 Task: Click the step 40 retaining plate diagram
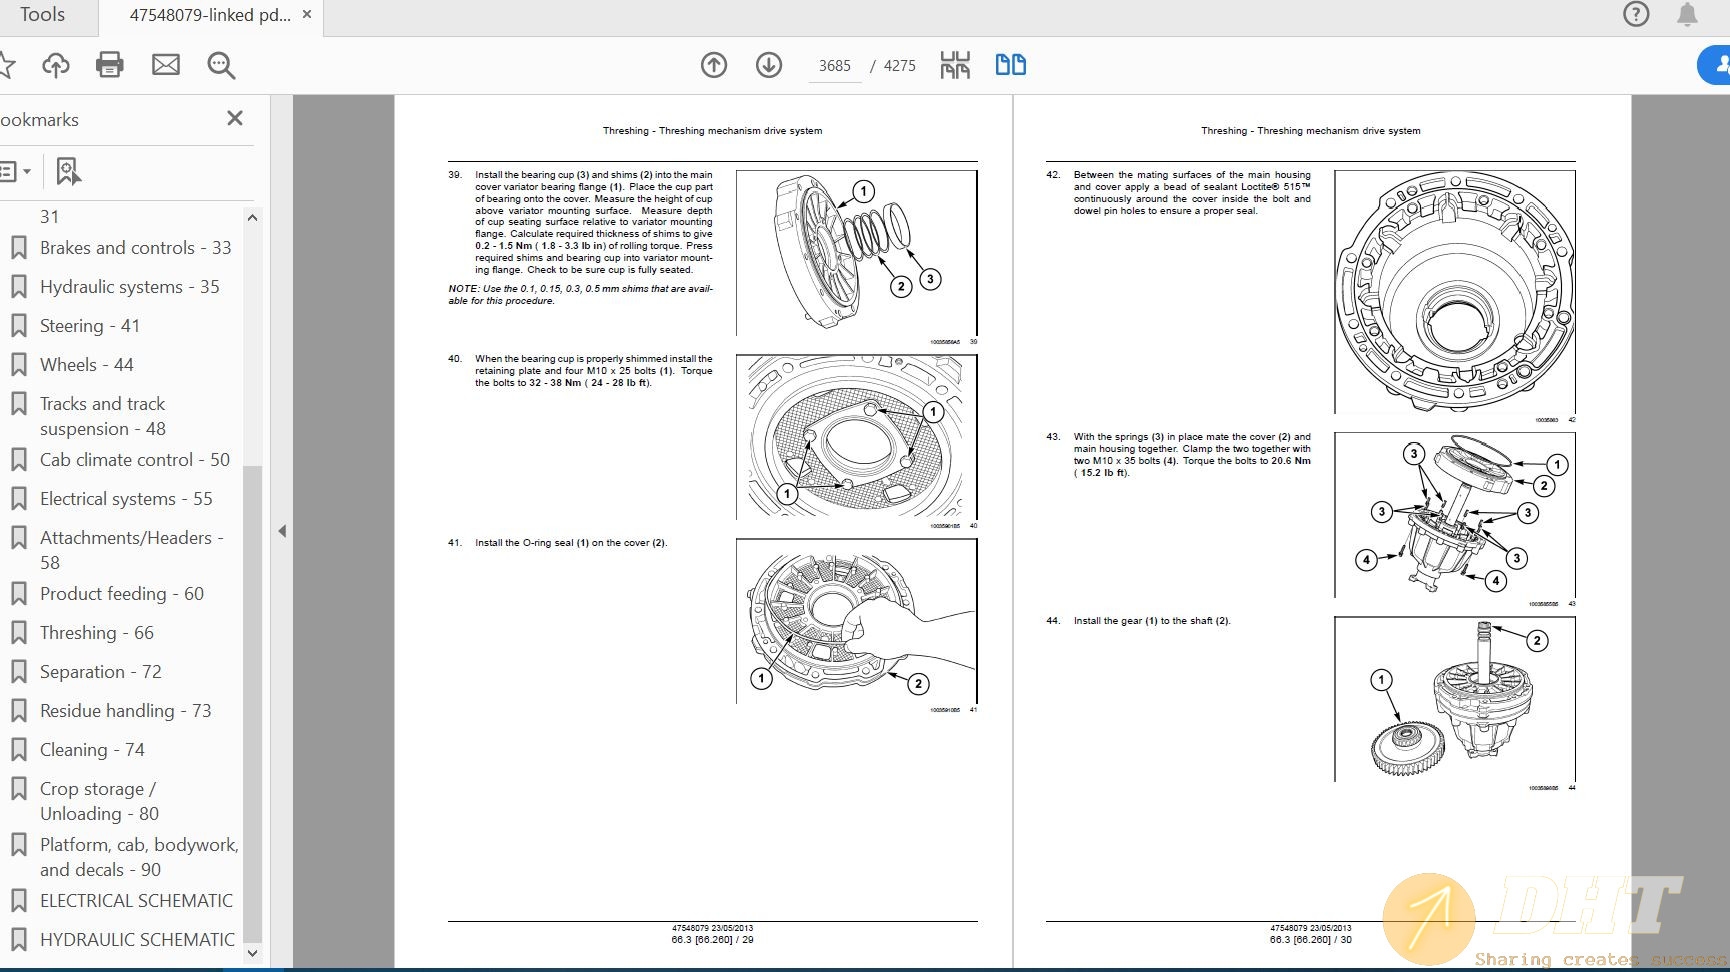pyautogui.click(x=857, y=437)
